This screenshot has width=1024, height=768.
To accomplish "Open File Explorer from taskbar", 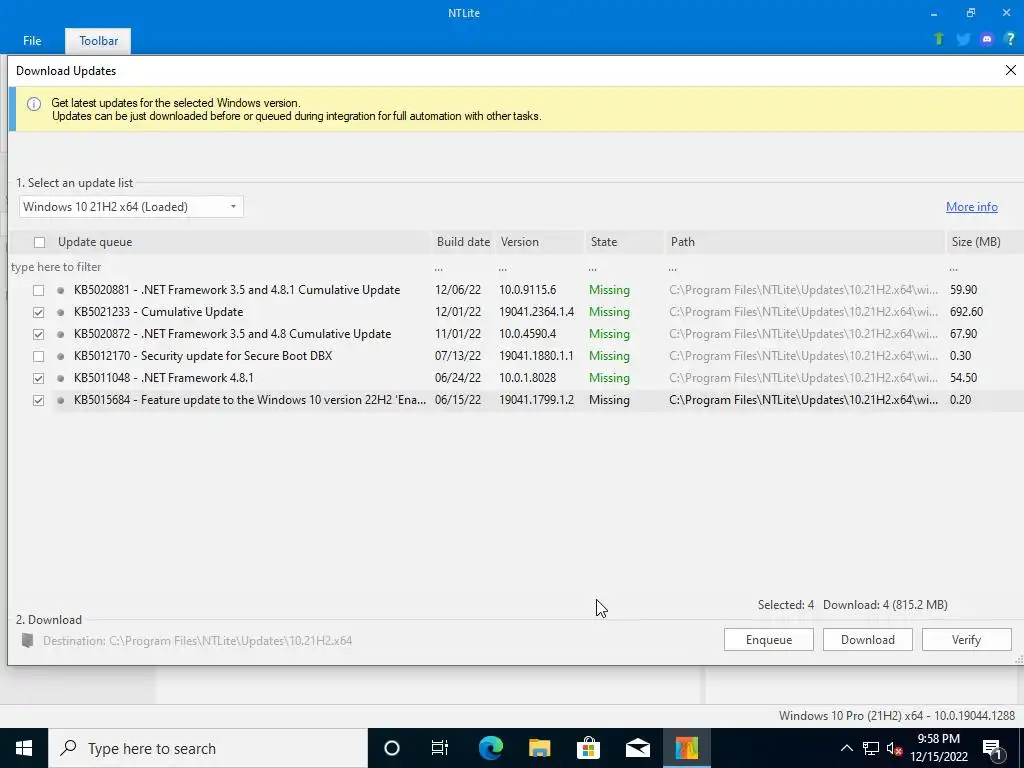I will coord(539,748).
